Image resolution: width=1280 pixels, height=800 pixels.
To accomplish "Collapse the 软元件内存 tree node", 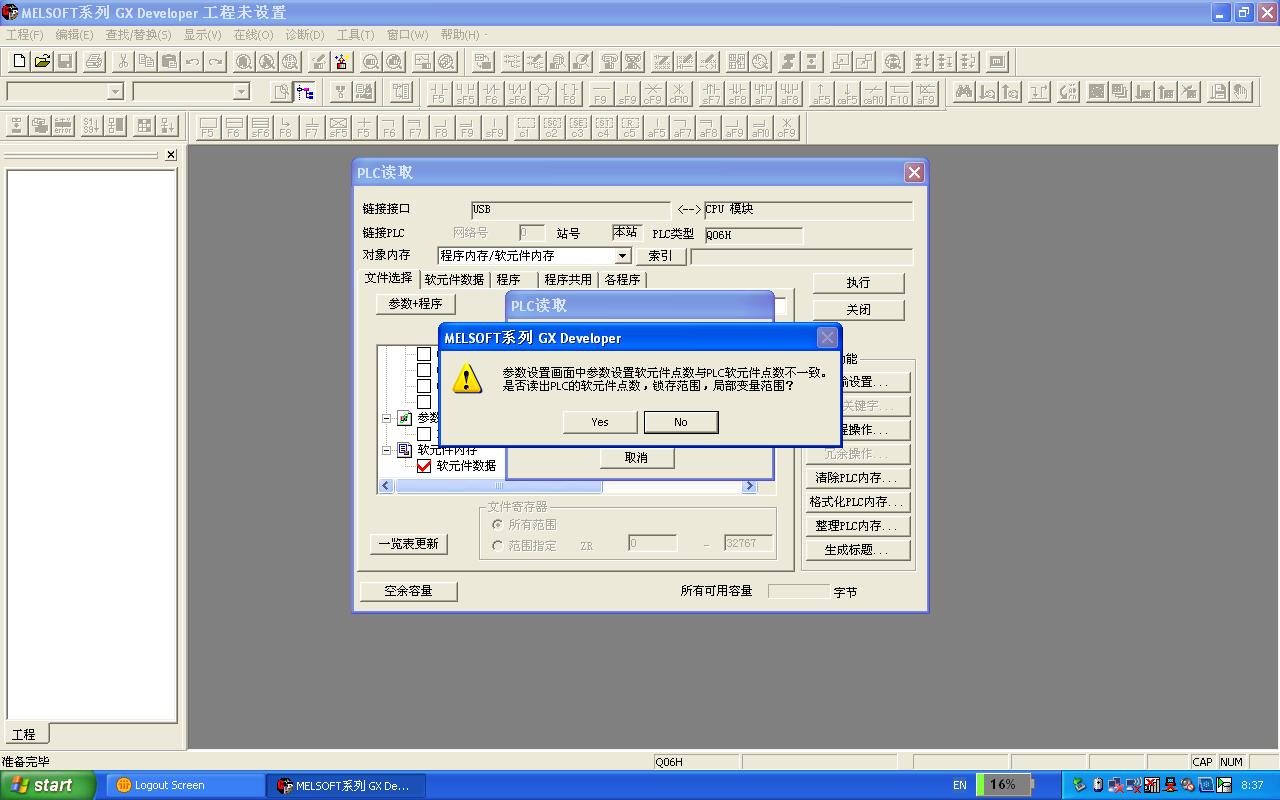I will pyautogui.click(x=387, y=451).
